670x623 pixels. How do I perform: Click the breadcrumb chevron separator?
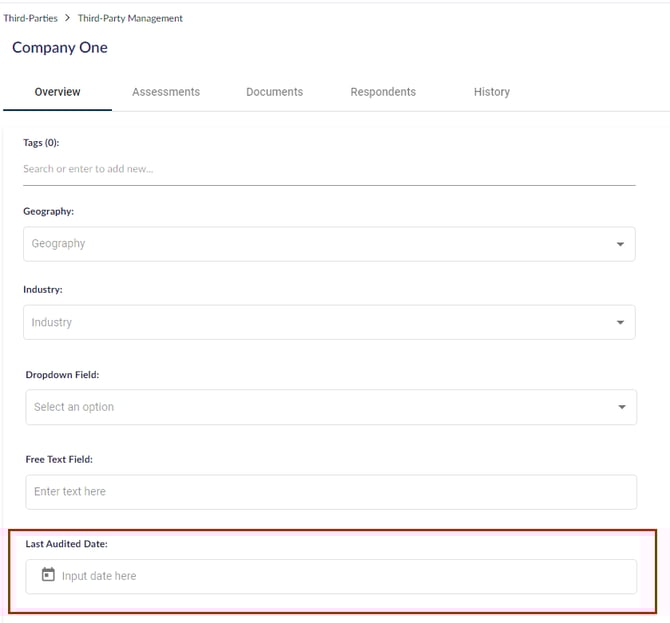click(68, 18)
